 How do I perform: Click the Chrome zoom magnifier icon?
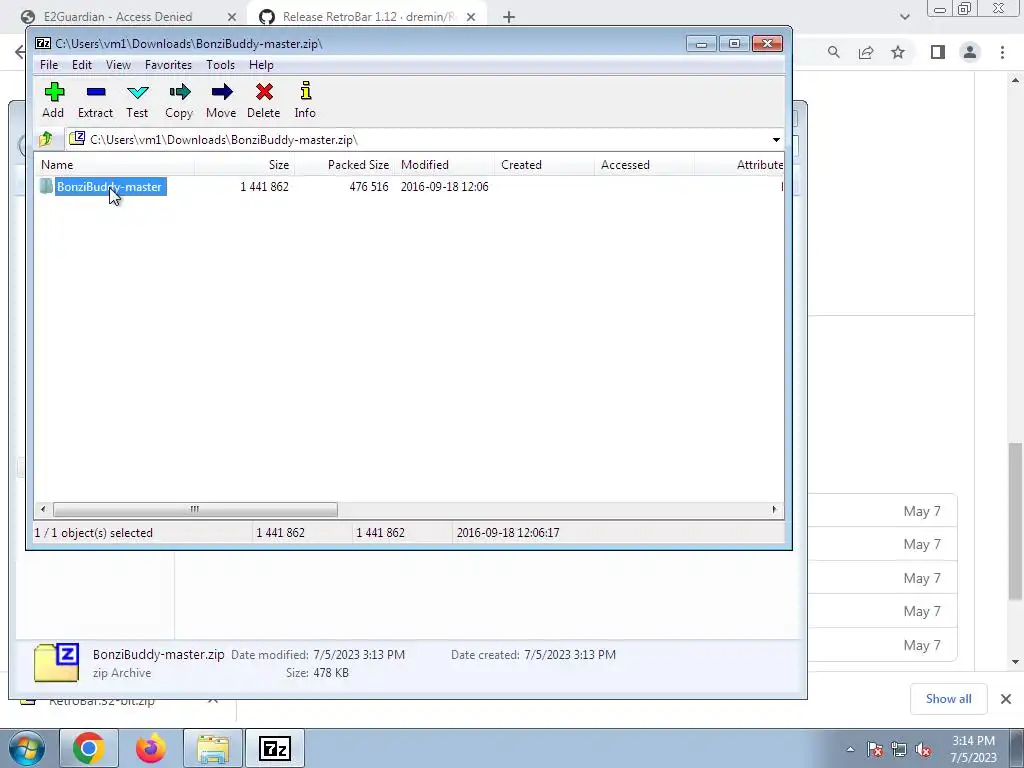[x=833, y=52]
